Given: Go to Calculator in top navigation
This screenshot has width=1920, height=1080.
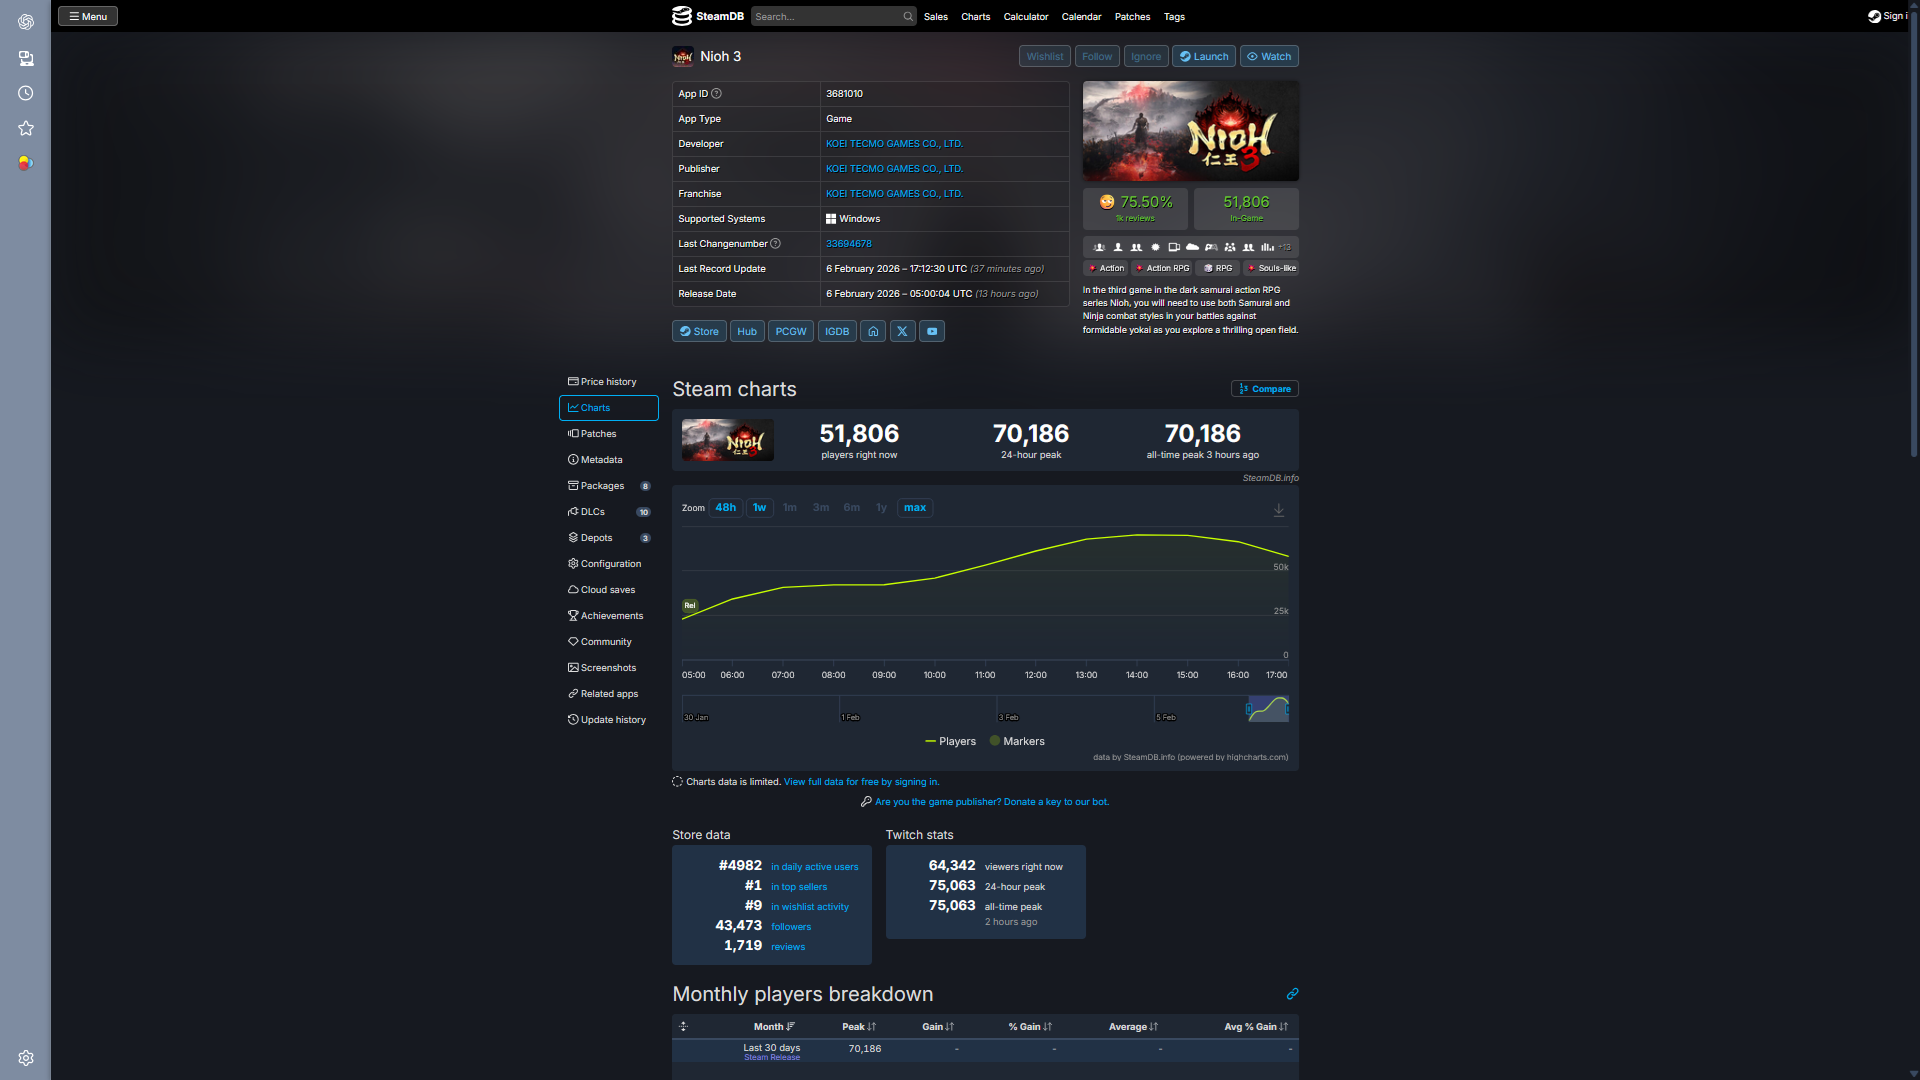Looking at the screenshot, I should [x=1025, y=17].
